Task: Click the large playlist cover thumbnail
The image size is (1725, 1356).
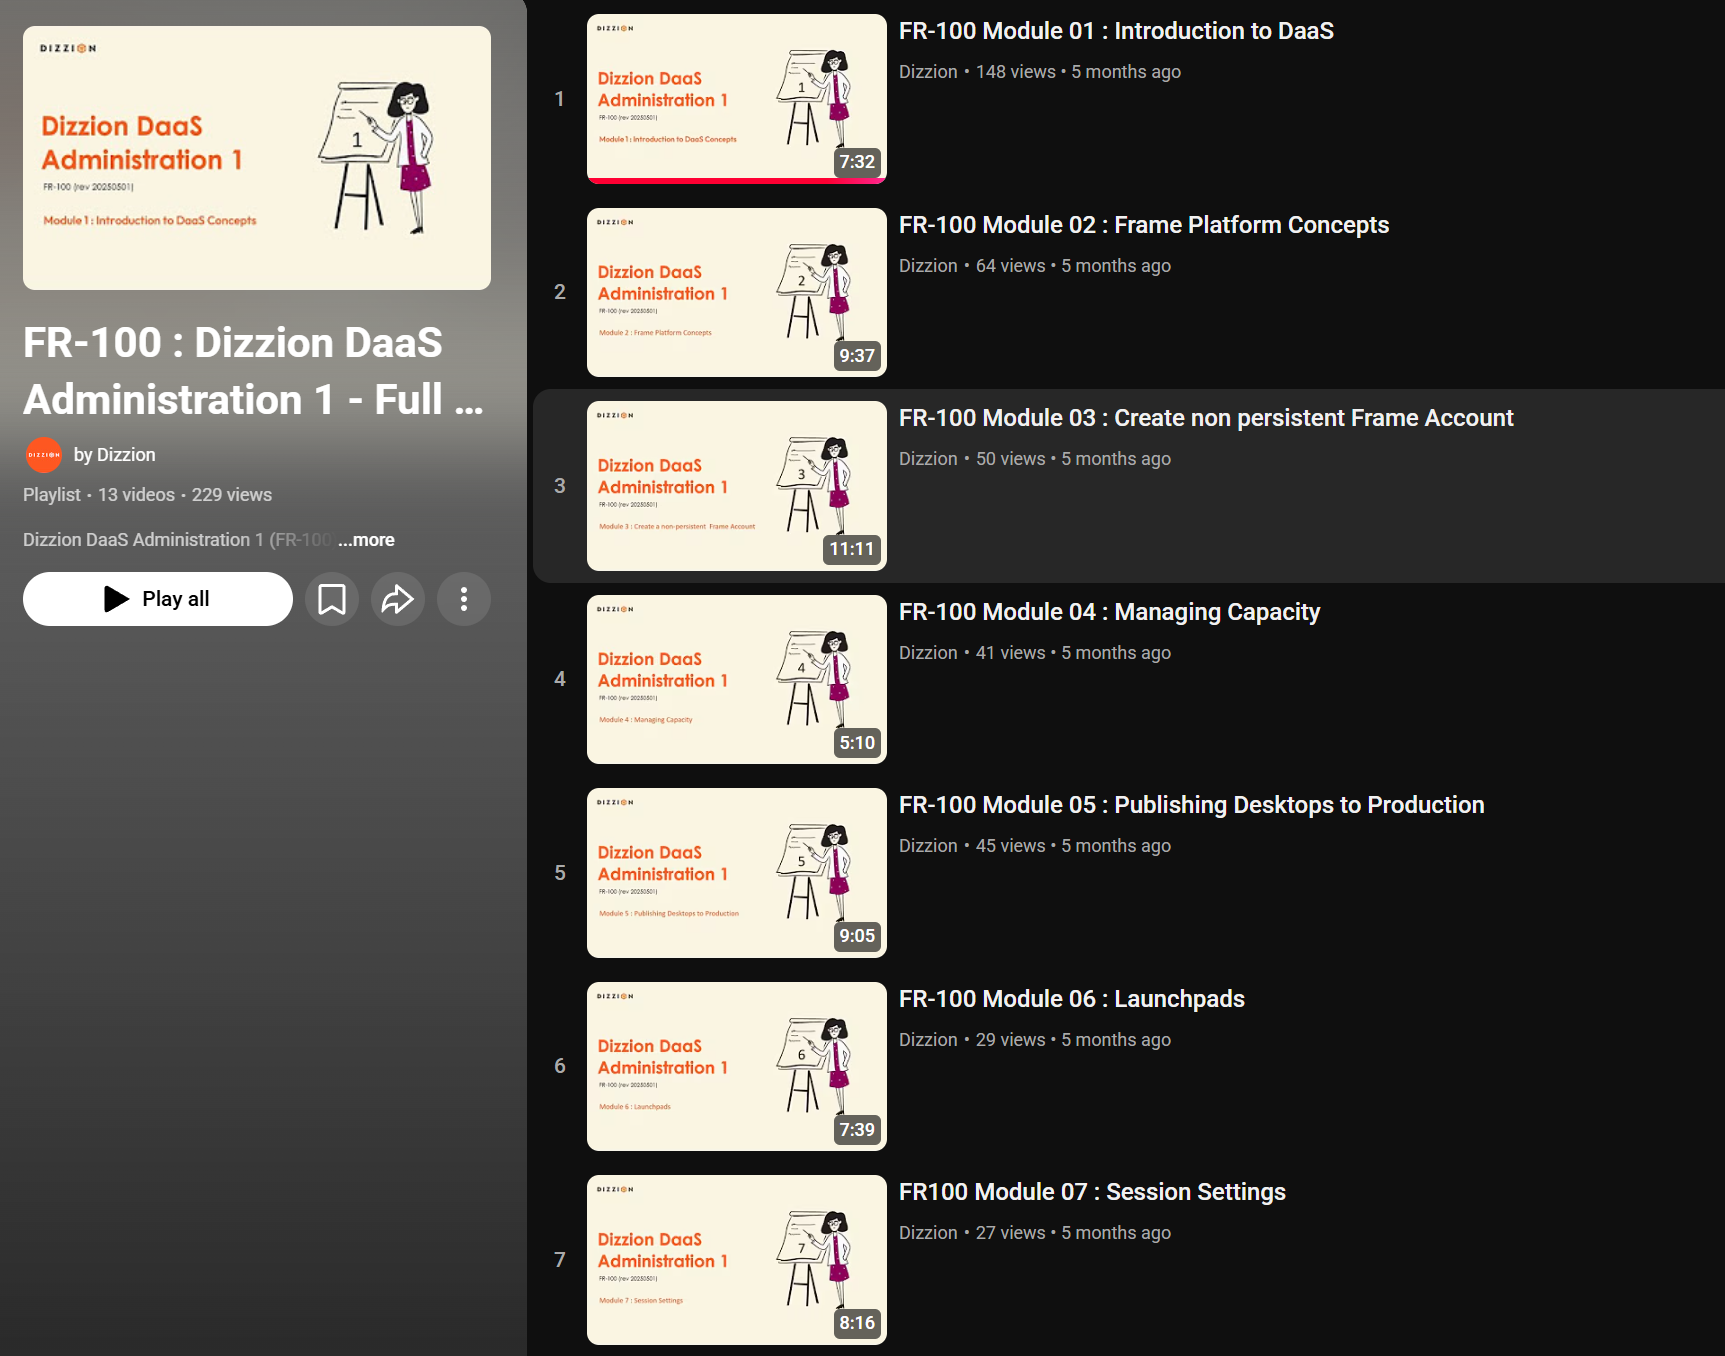Action: tap(257, 158)
